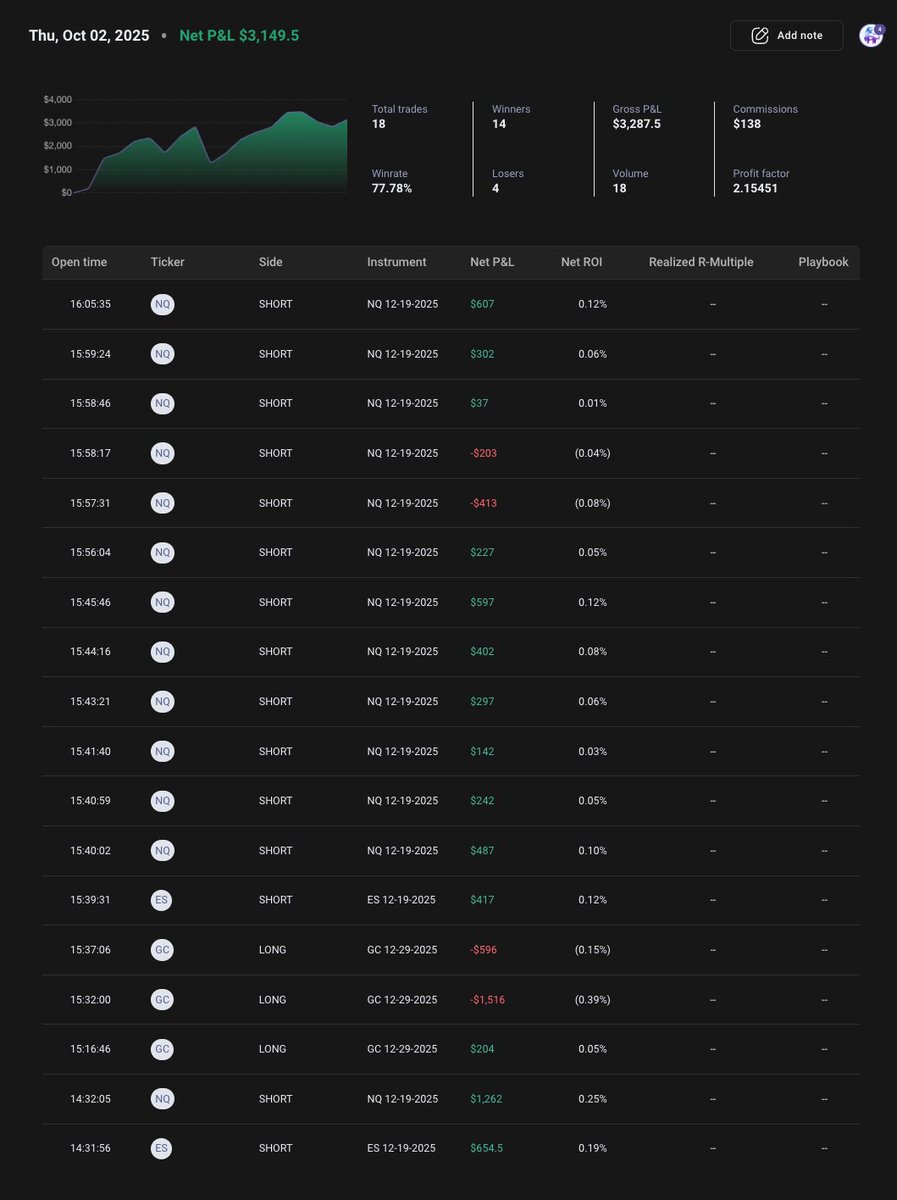Click the Winners 14 value
Image resolution: width=897 pixels, height=1200 pixels.
click(x=499, y=124)
